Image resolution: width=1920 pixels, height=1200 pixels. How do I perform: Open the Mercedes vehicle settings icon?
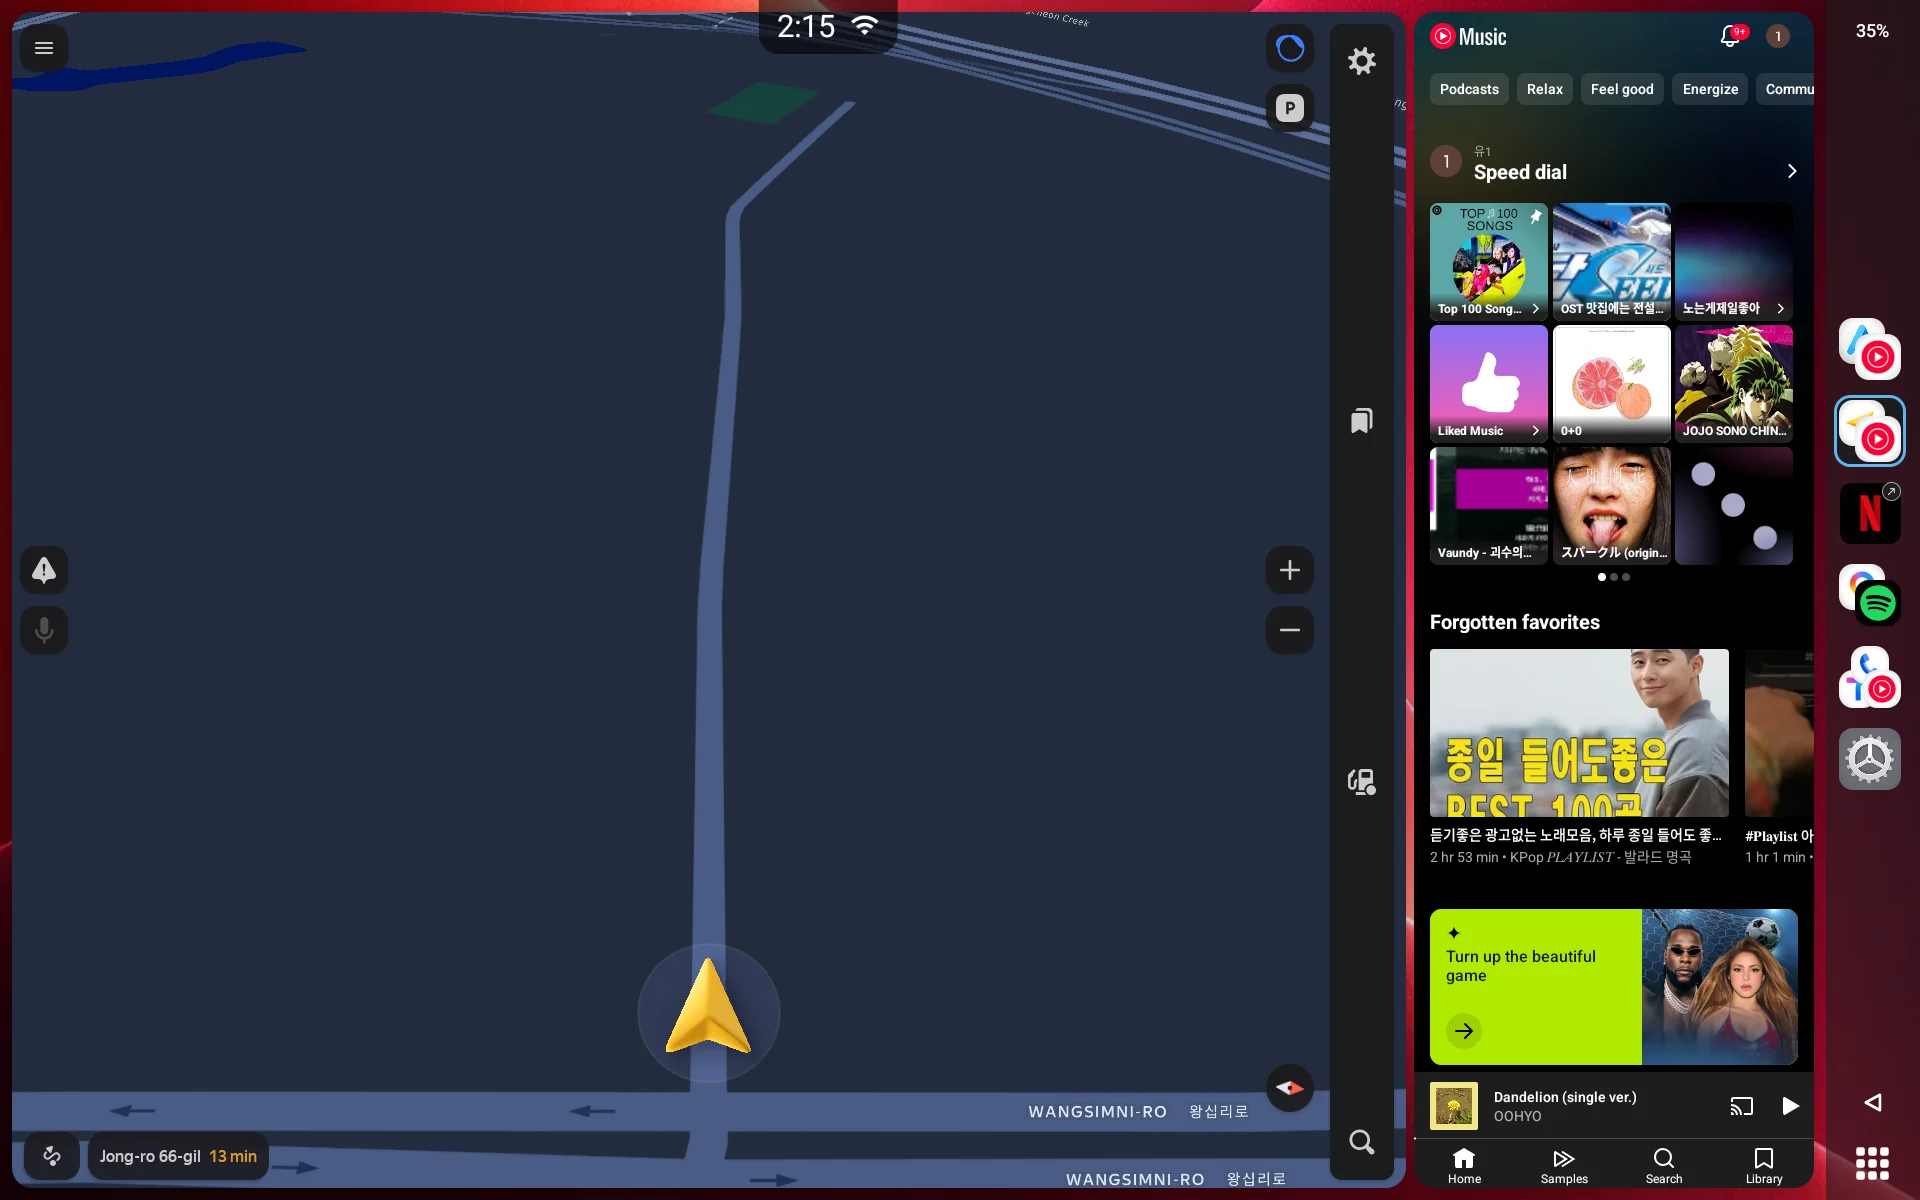point(1870,759)
